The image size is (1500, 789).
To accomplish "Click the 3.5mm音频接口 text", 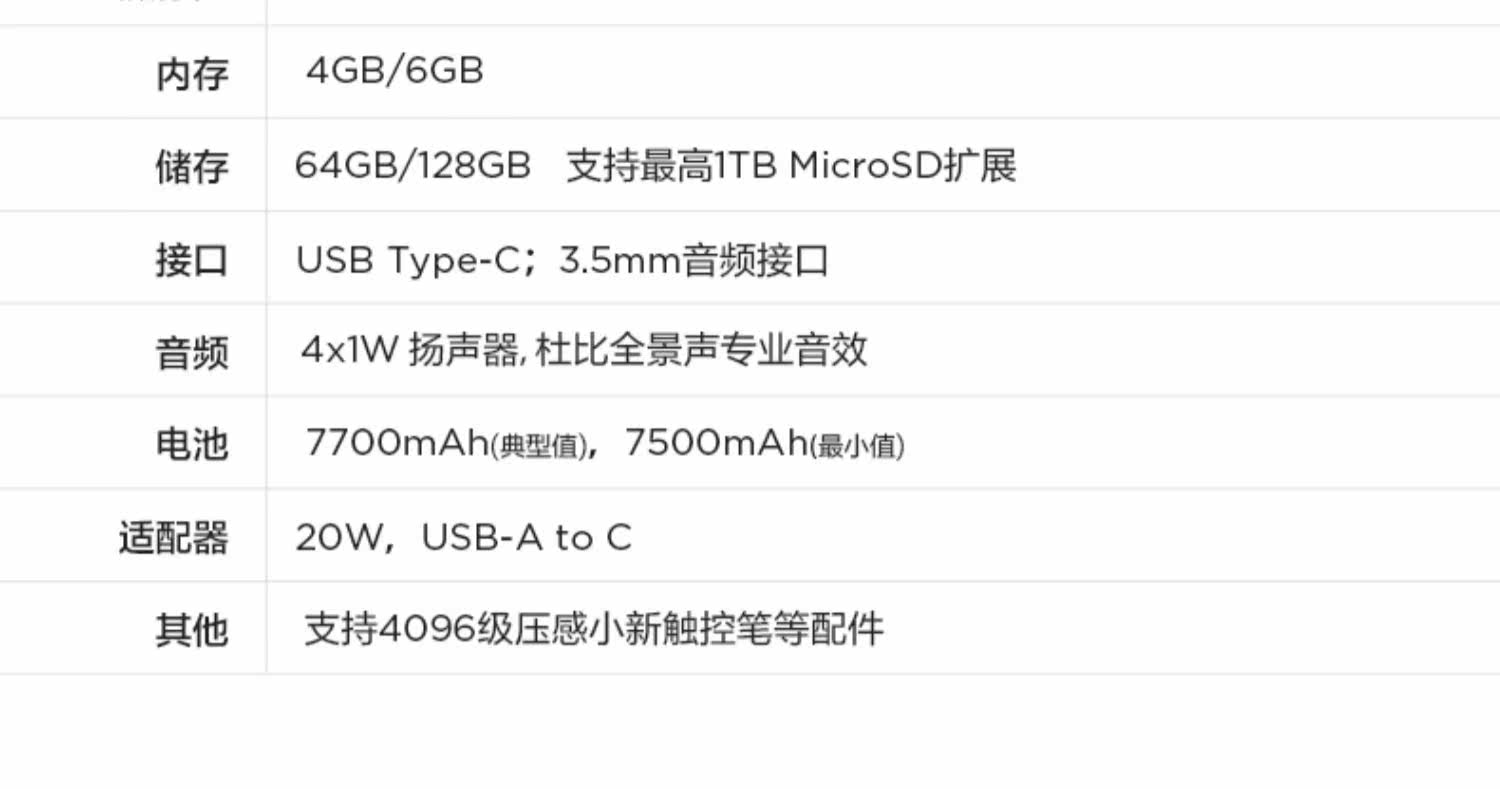I will [694, 260].
